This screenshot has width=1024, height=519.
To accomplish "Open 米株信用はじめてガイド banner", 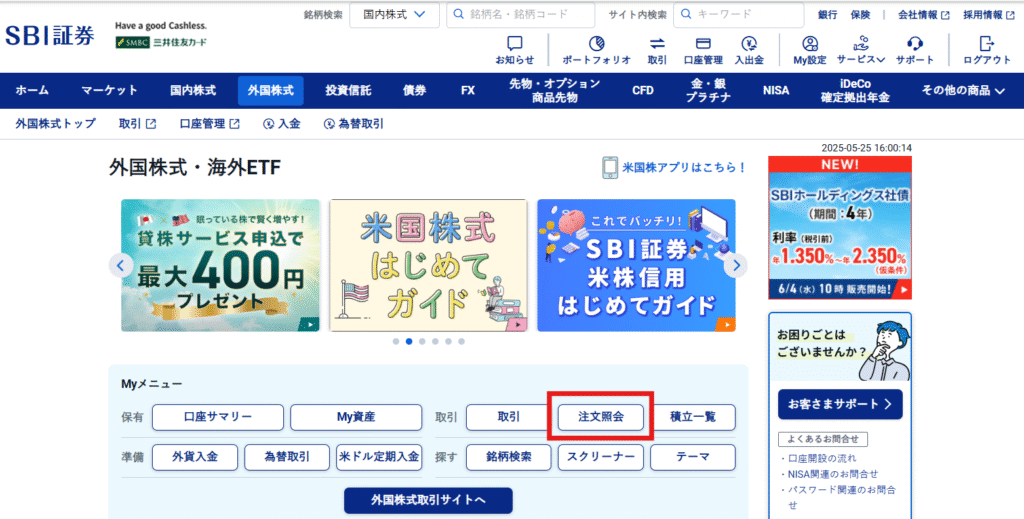I will [636, 266].
